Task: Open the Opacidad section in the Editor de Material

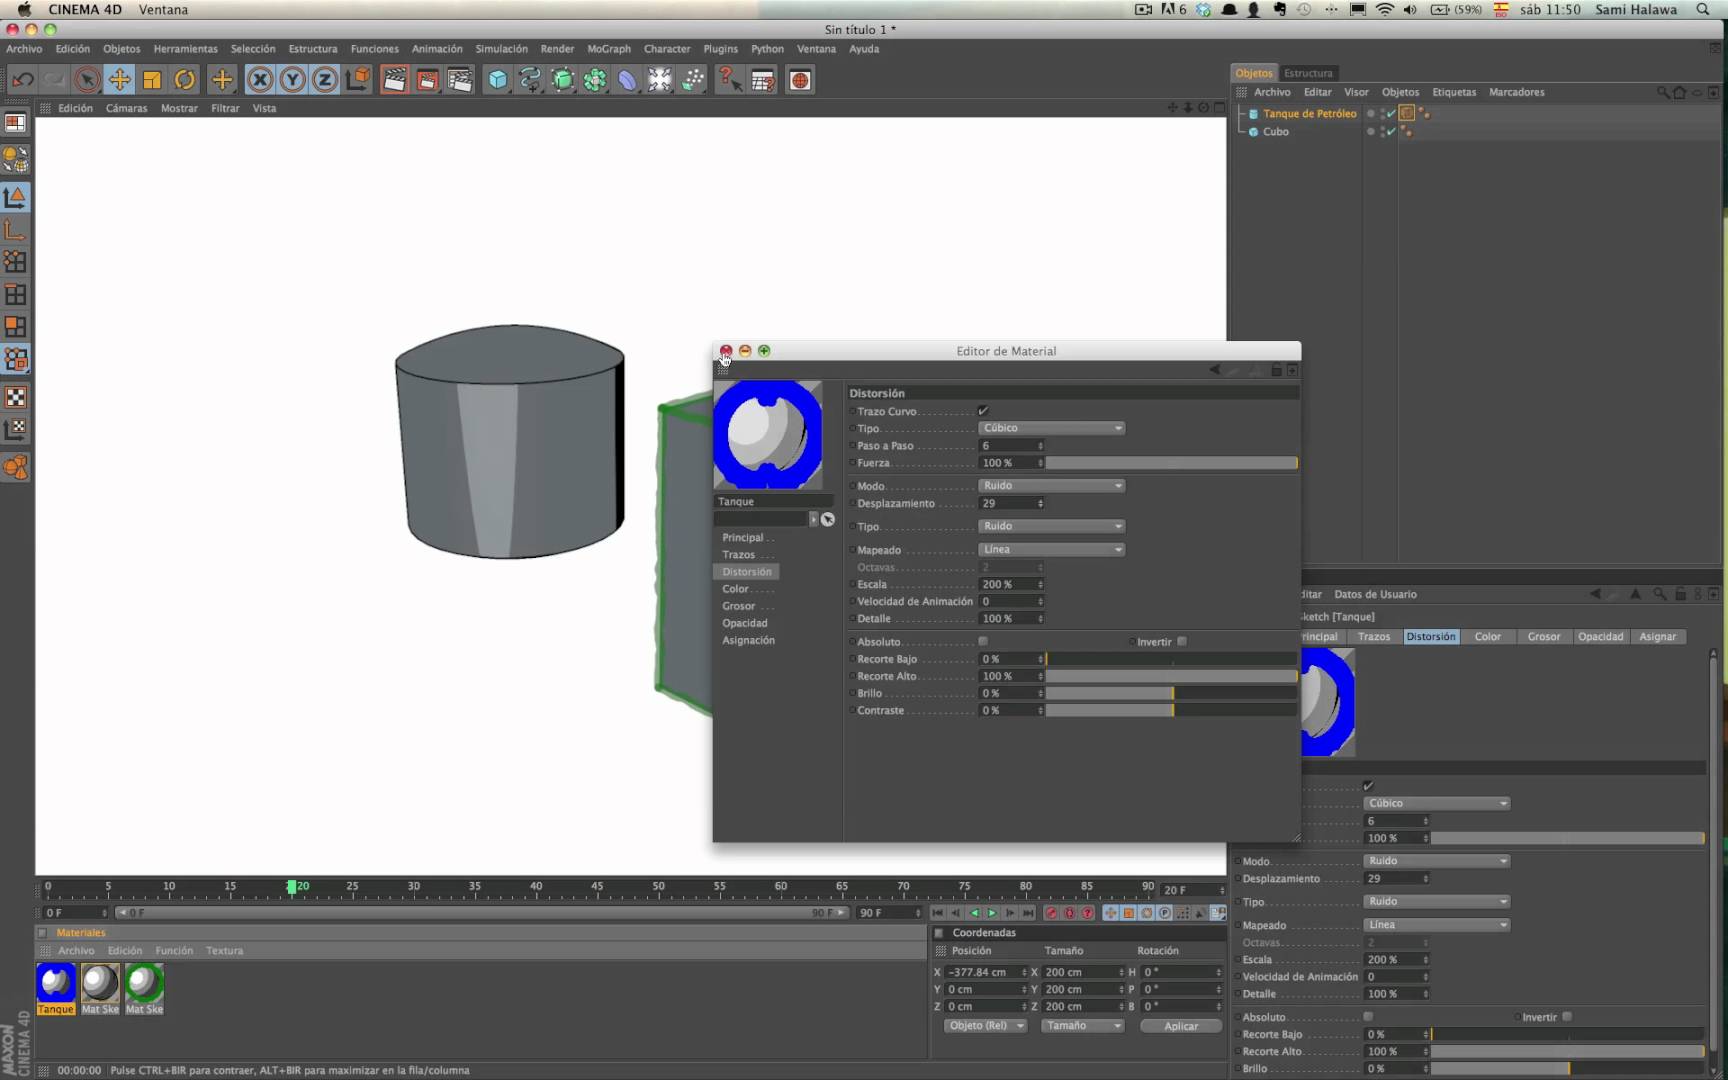Action: (745, 623)
